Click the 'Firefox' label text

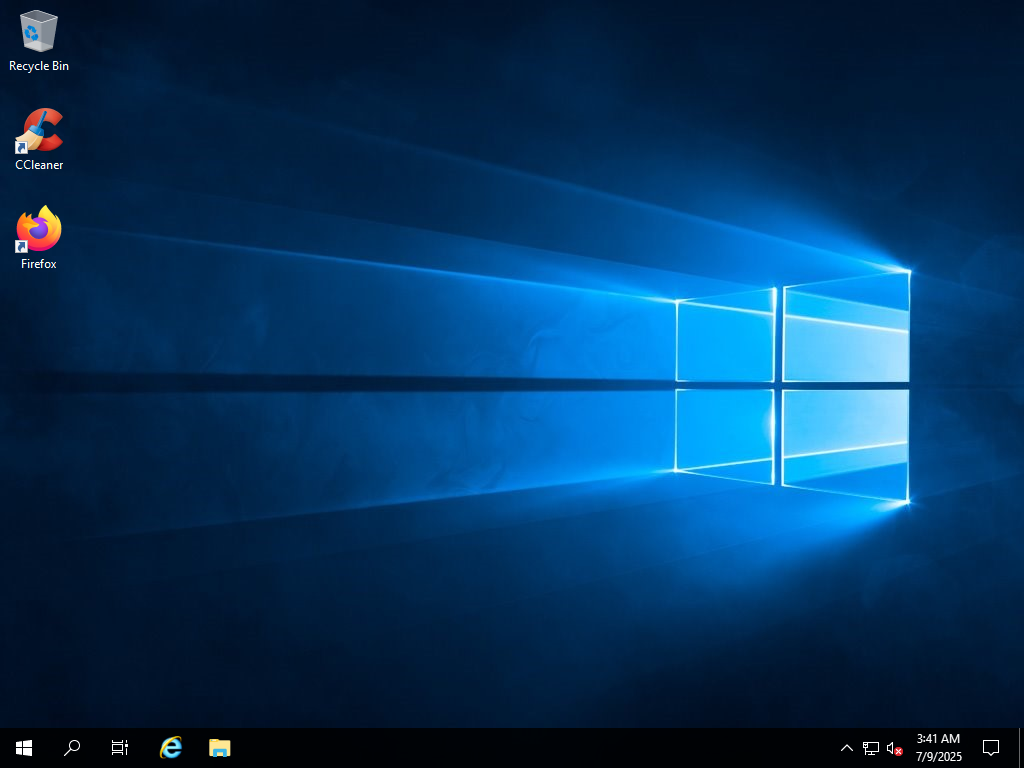39,264
